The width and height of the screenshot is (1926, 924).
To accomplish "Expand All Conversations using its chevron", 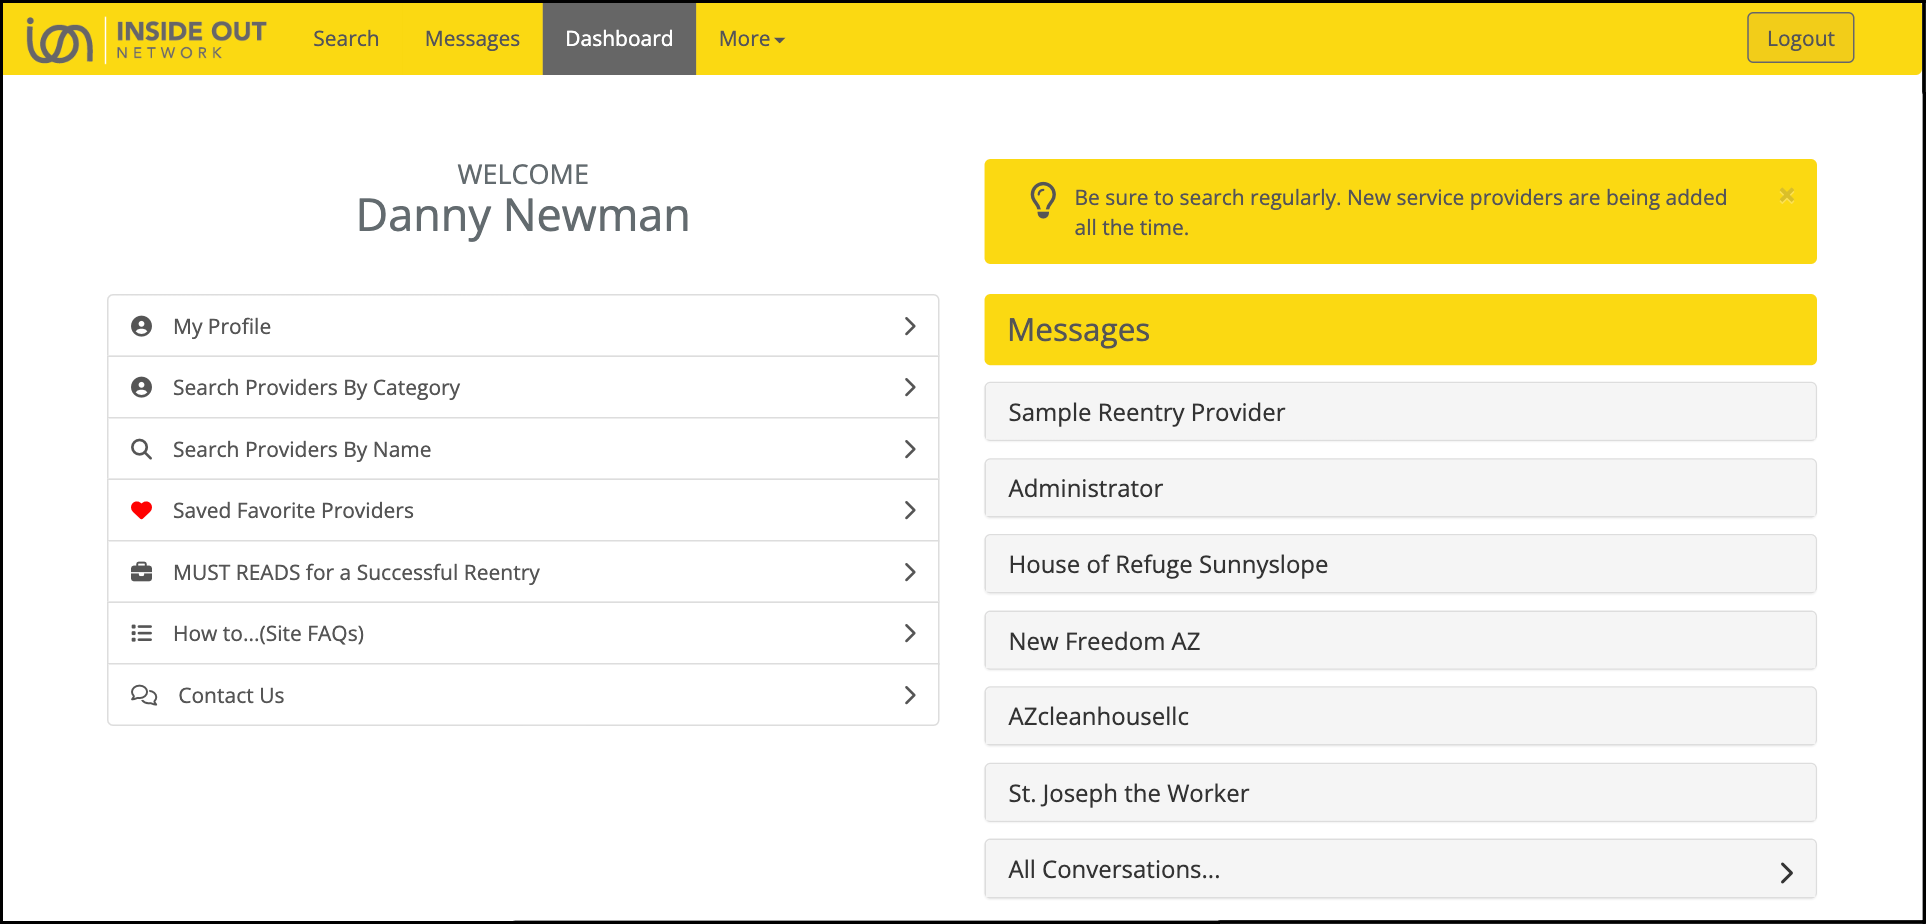I will pos(1786,872).
